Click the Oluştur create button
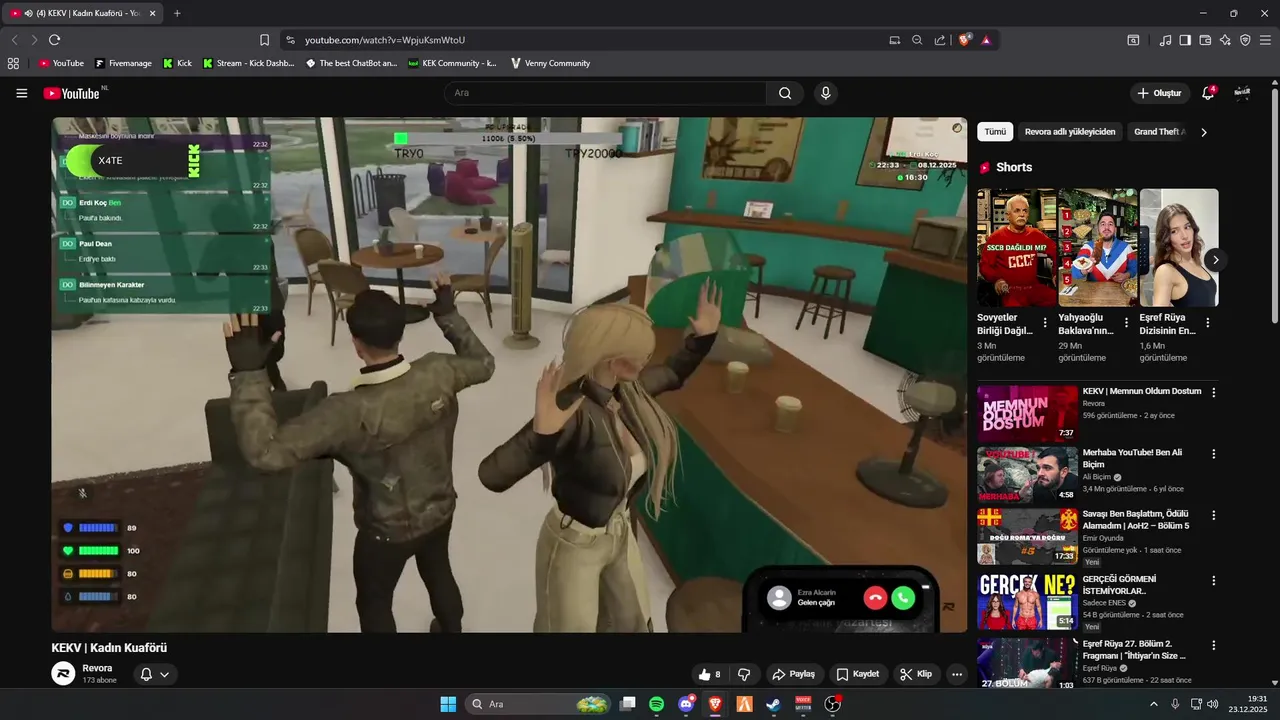1280x720 pixels. pos(1160,93)
